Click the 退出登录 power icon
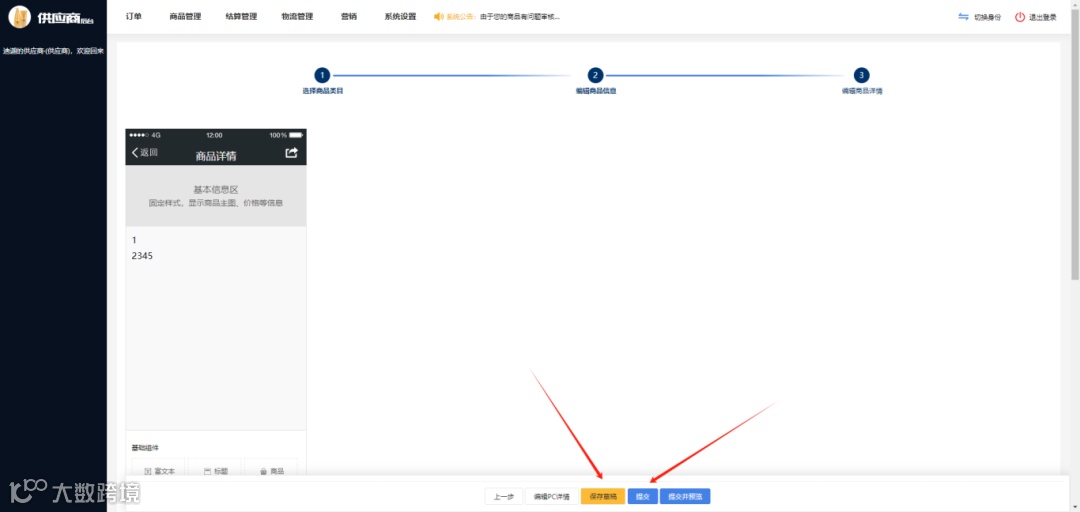Image resolution: width=1080 pixels, height=512 pixels. click(x=1019, y=17)
